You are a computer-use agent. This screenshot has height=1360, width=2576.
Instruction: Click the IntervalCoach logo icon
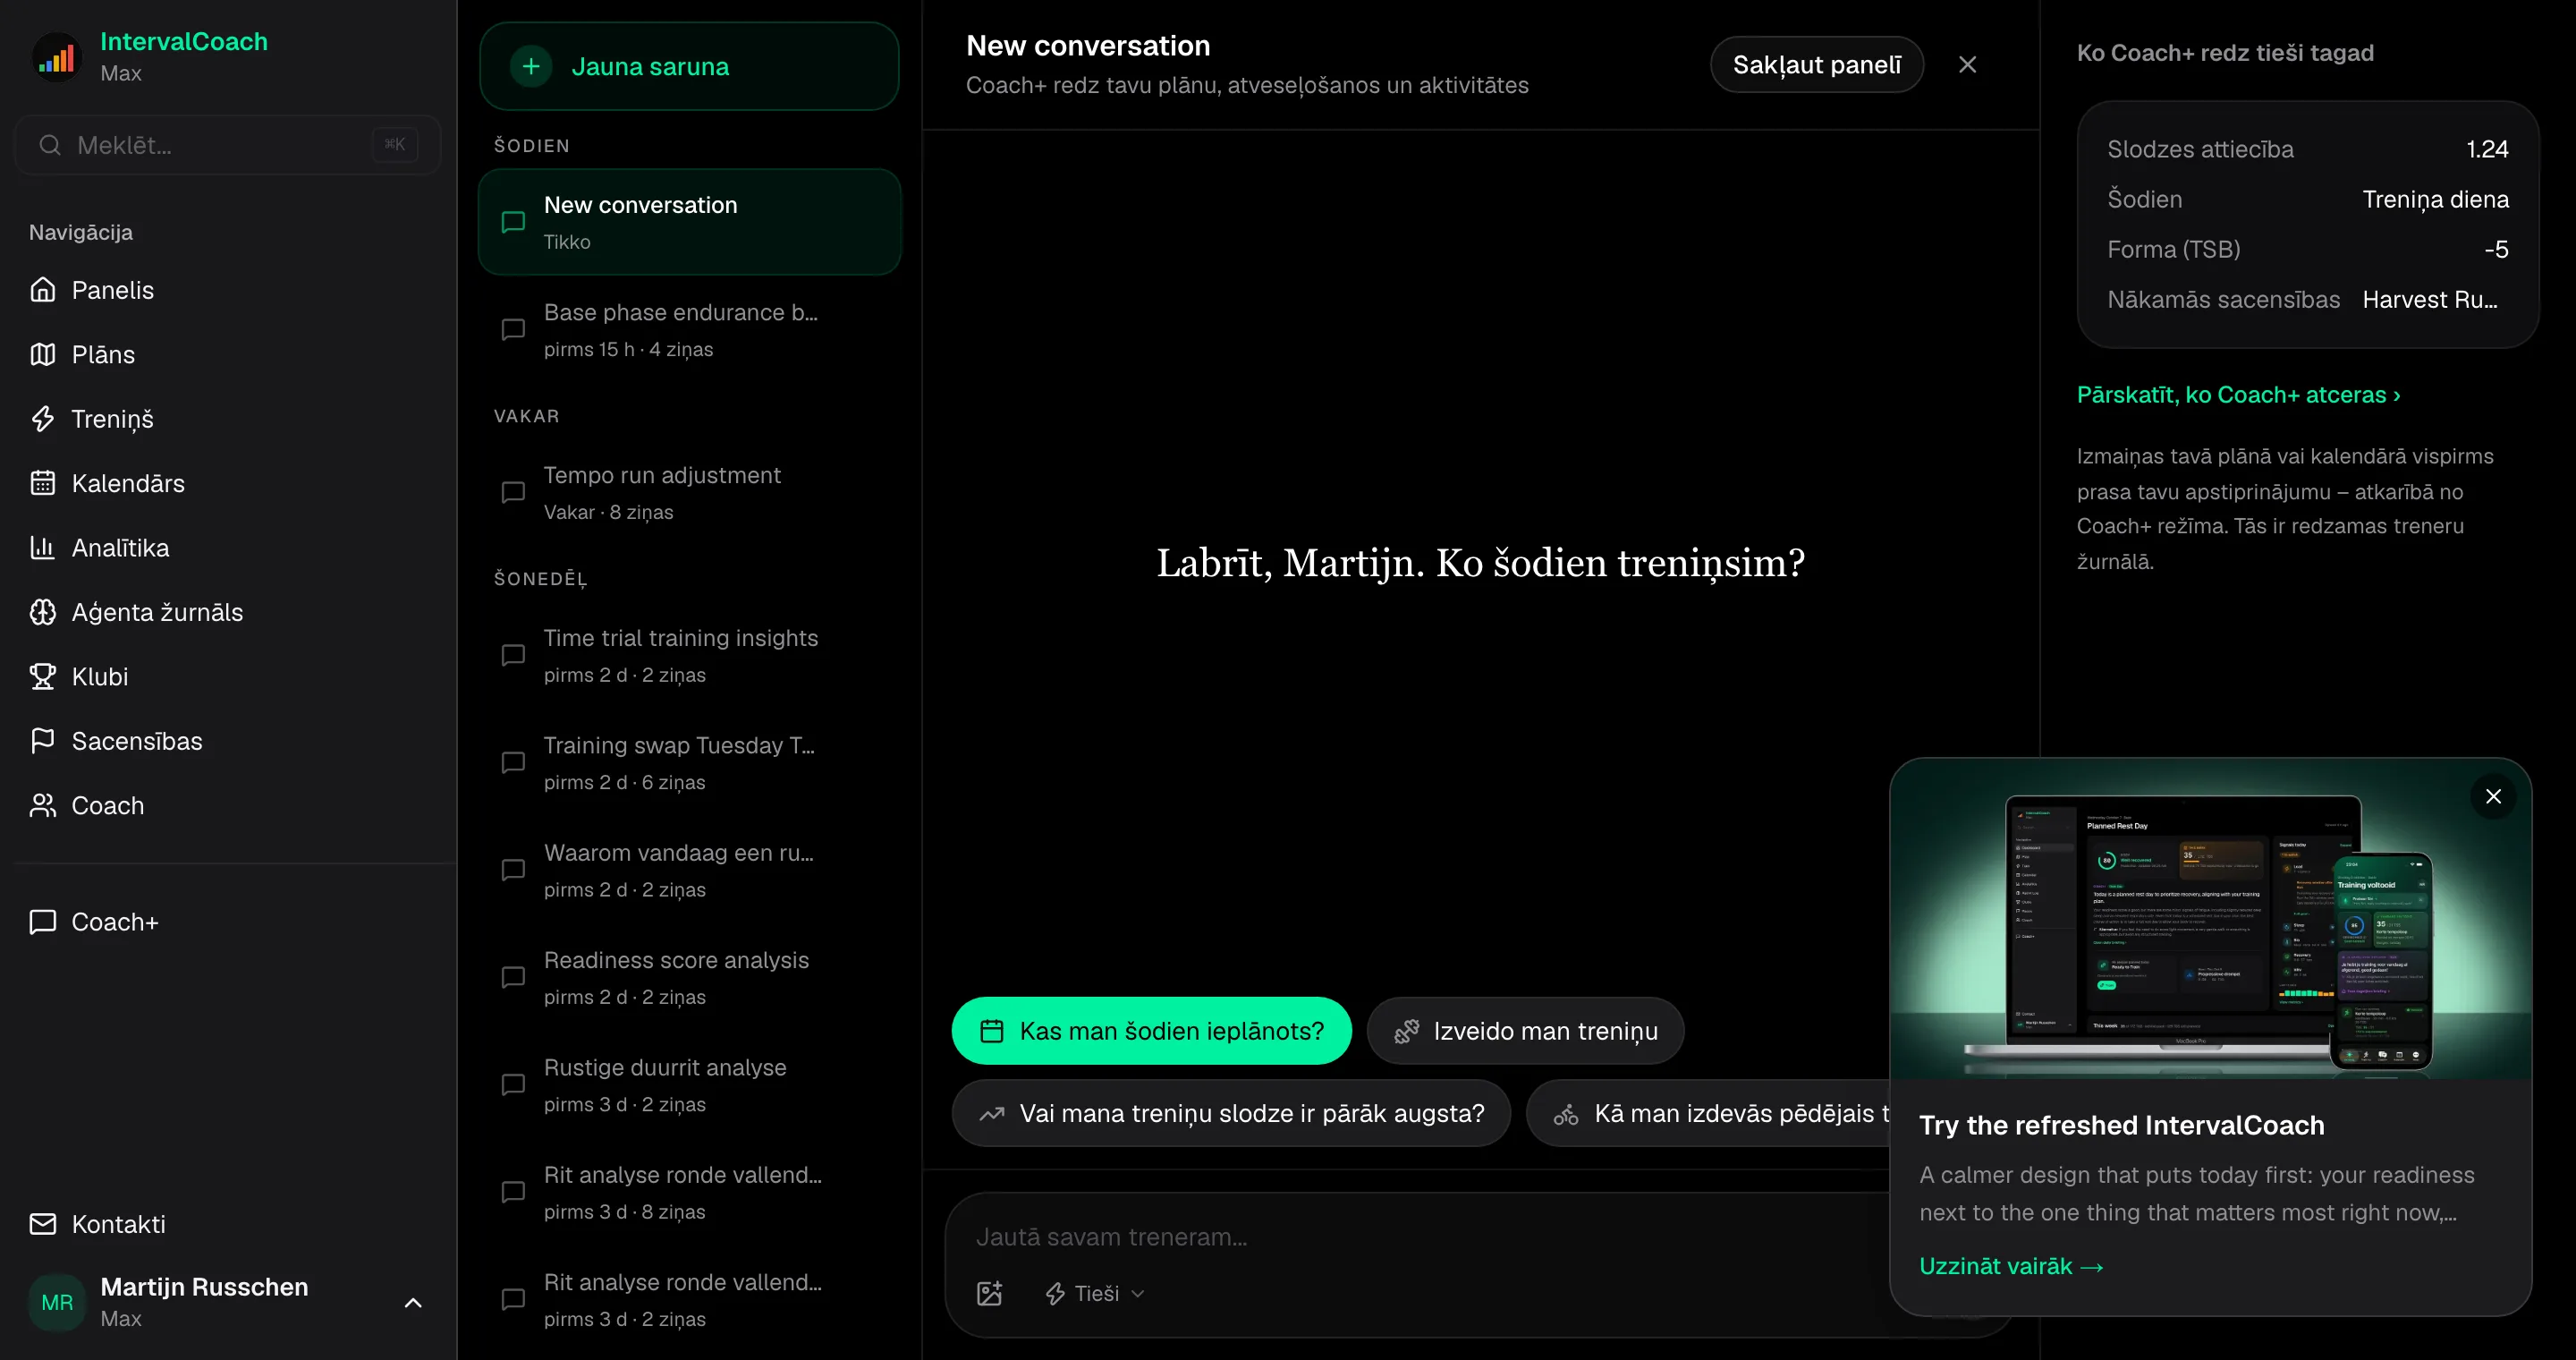pos(57,56)
